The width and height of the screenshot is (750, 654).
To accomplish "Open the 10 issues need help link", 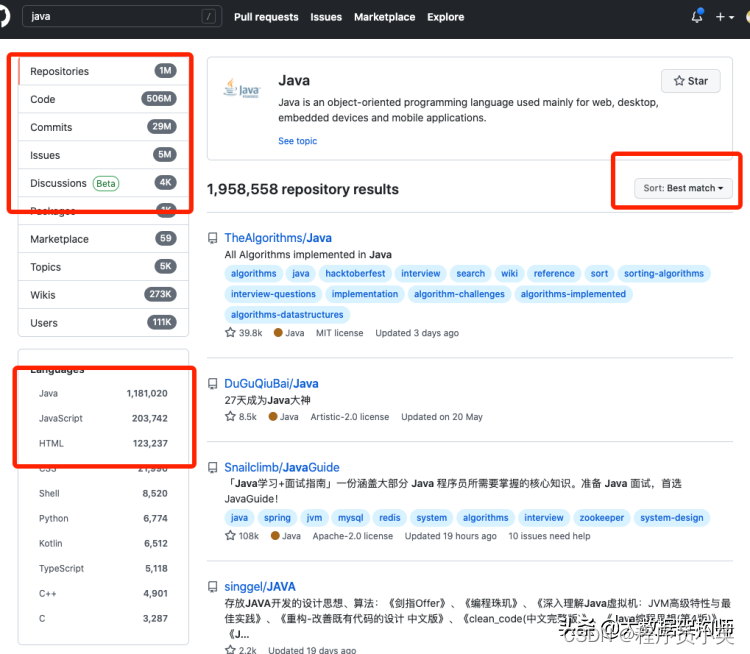I will coord(549,536).
